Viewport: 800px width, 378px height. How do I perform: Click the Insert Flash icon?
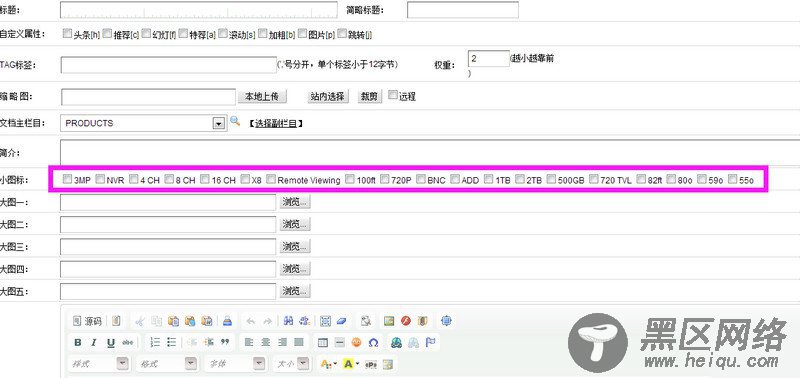[x=406, y=321]
